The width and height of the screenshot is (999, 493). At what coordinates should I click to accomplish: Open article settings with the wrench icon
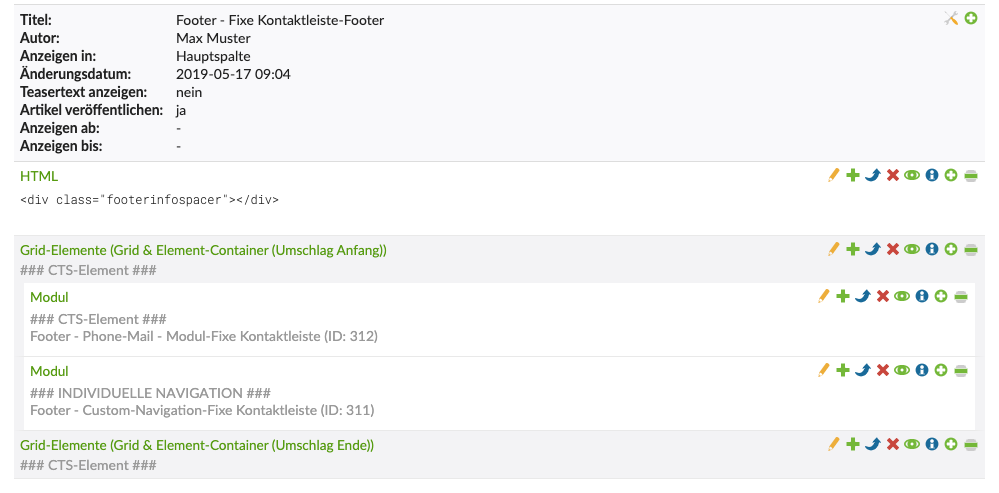pos(951,18)
